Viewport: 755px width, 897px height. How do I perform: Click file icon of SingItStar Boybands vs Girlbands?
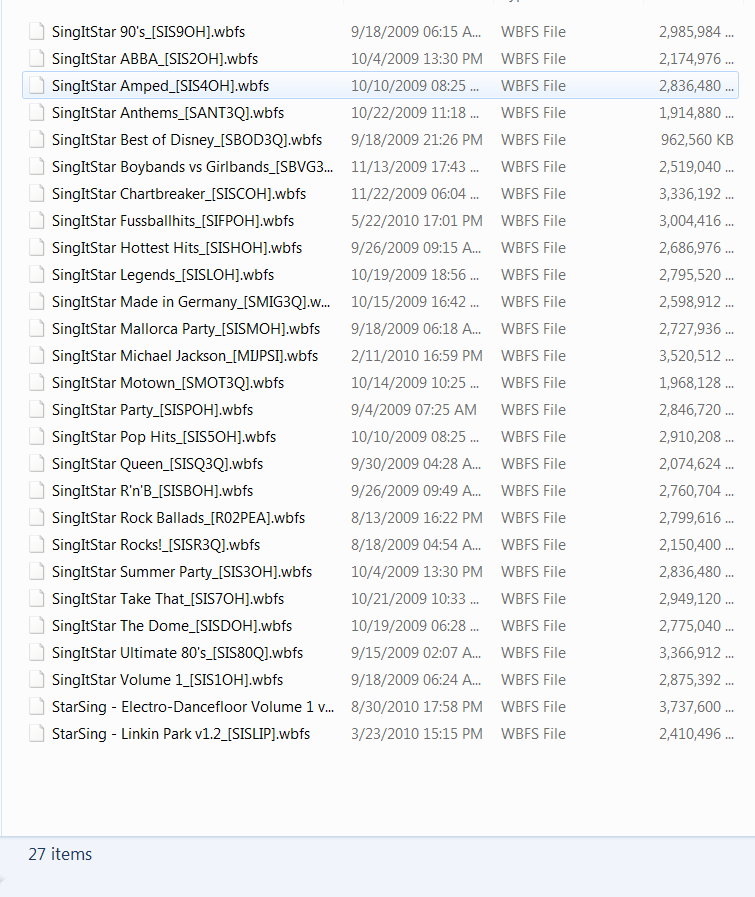(37, 166)
